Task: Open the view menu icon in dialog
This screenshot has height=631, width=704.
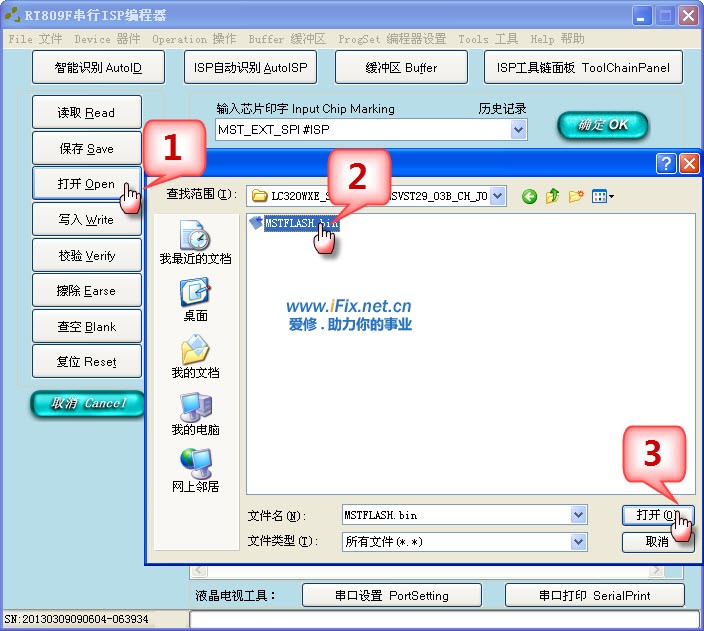Action: tap(603, 196)
